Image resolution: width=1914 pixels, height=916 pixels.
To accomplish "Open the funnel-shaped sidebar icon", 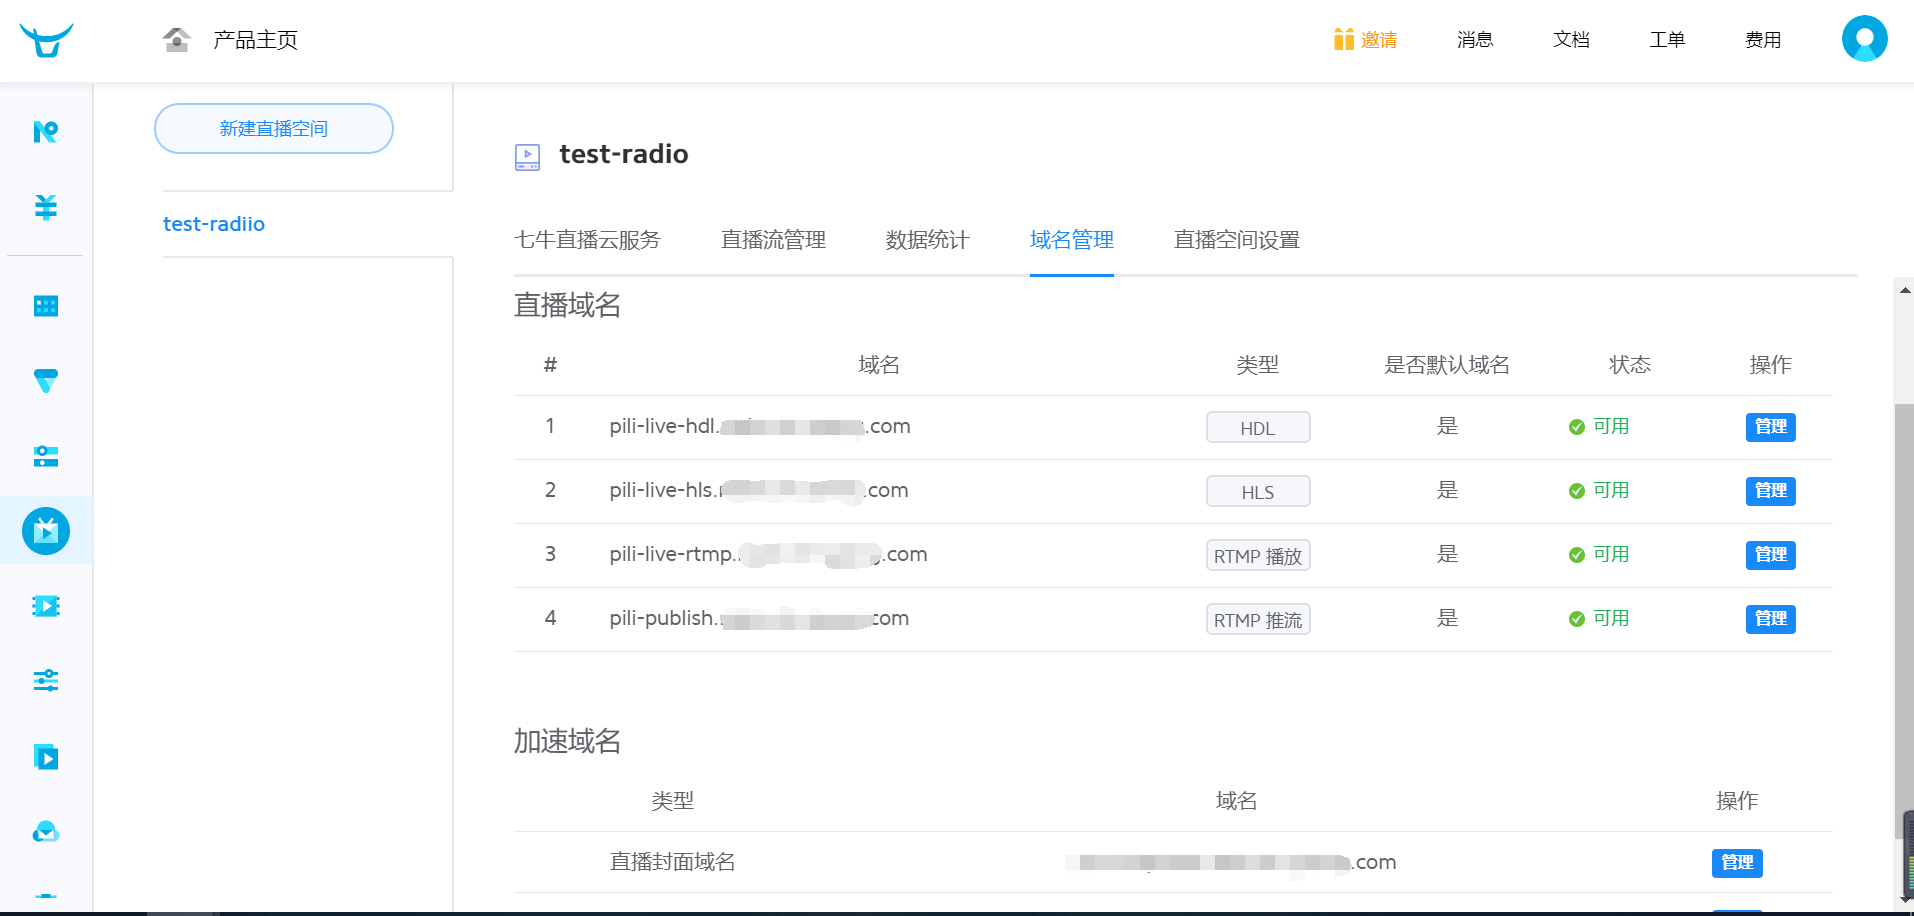I will pyautogui.click(x=46, y=381).
